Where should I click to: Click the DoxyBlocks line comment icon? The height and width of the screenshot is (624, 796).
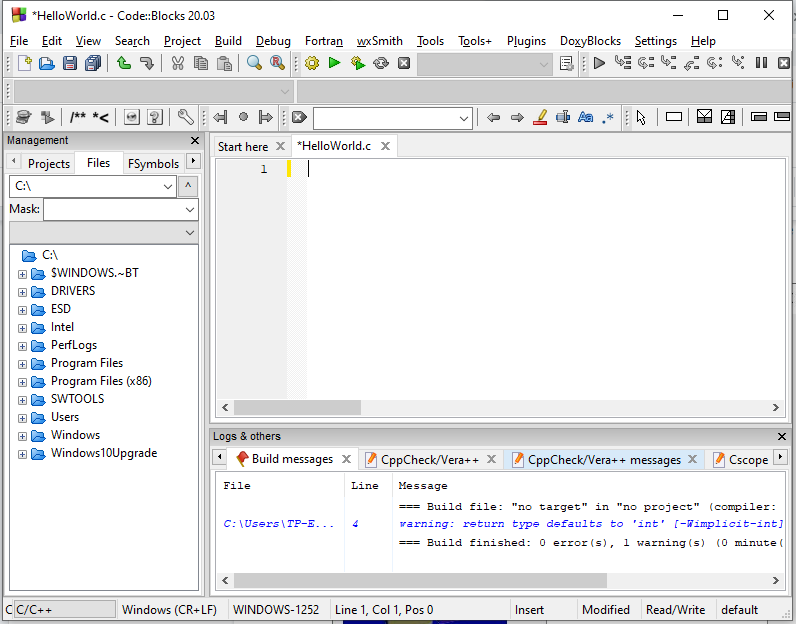click(101, 118)
